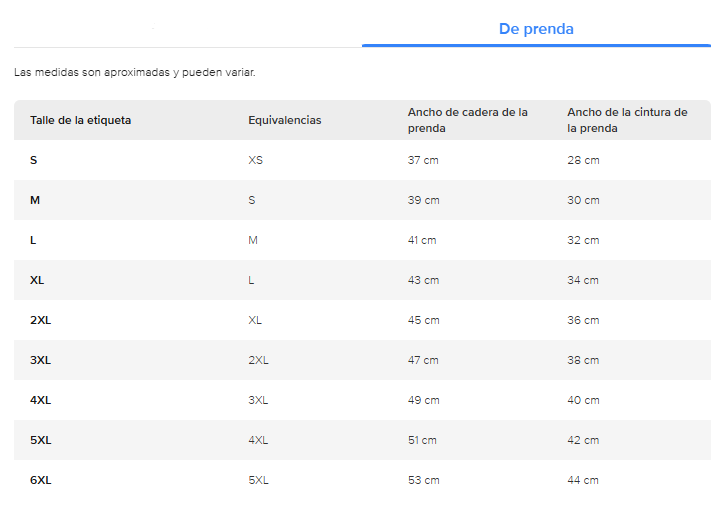
Task: Click the approximate measurements note text
Action: point(135,73)
